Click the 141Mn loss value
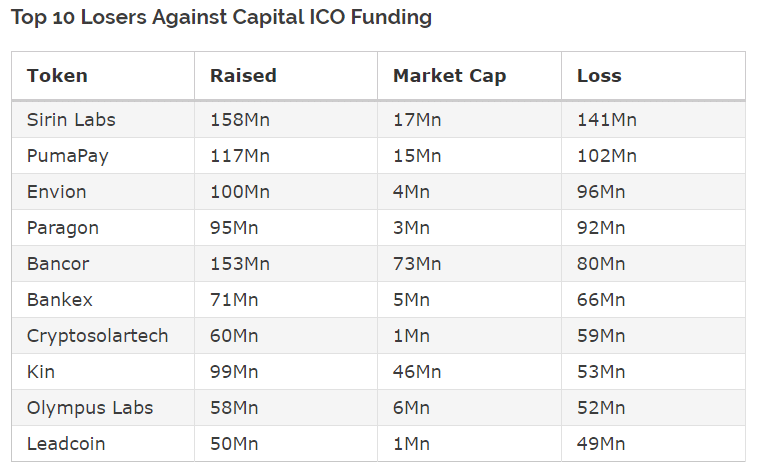This screenshot has width=760, height=471. pos(607,120)
